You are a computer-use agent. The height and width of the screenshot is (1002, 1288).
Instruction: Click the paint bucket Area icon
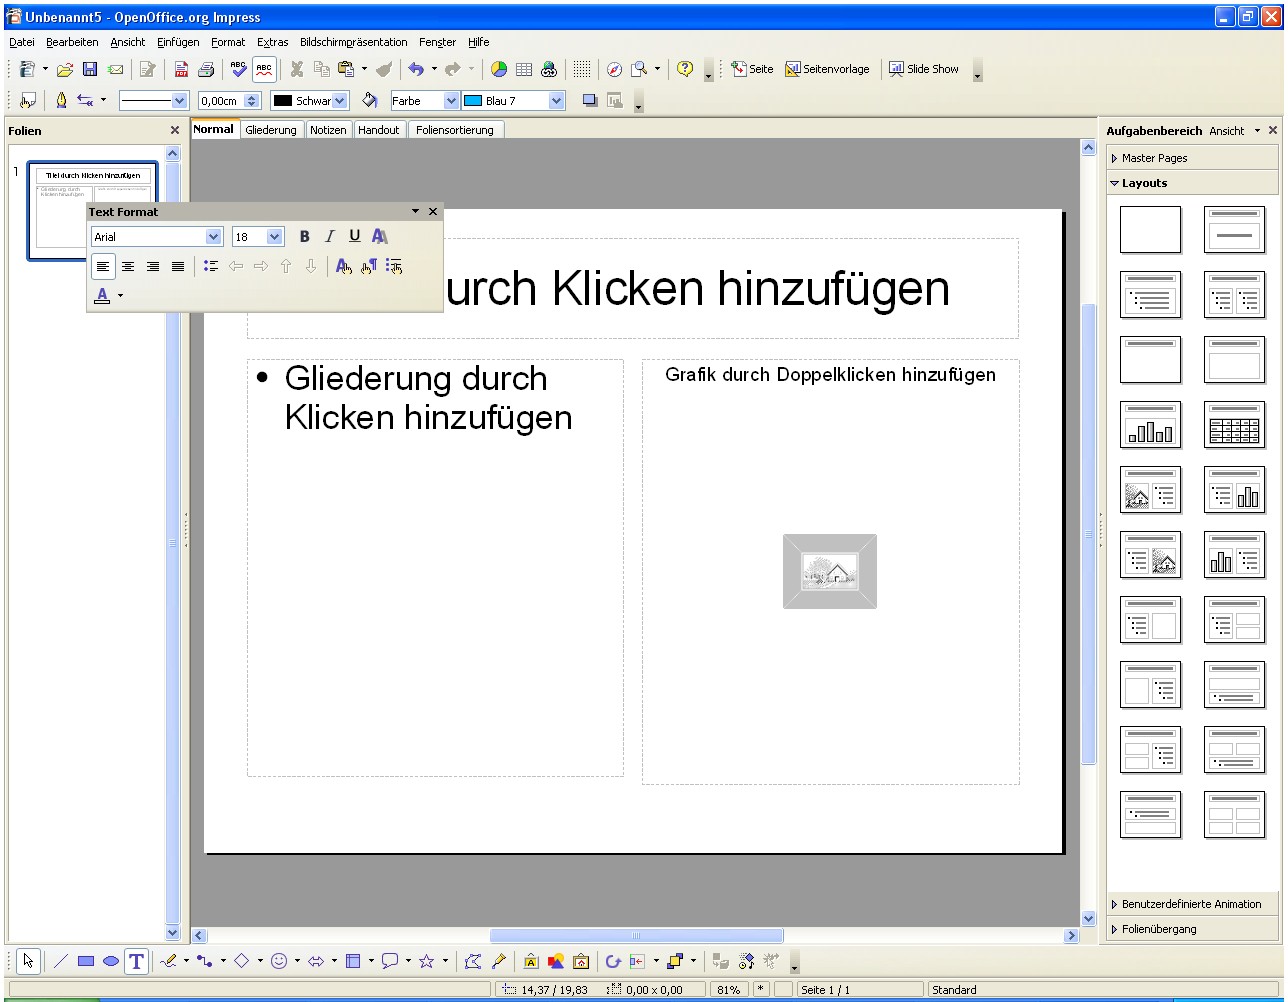point(369,100)
